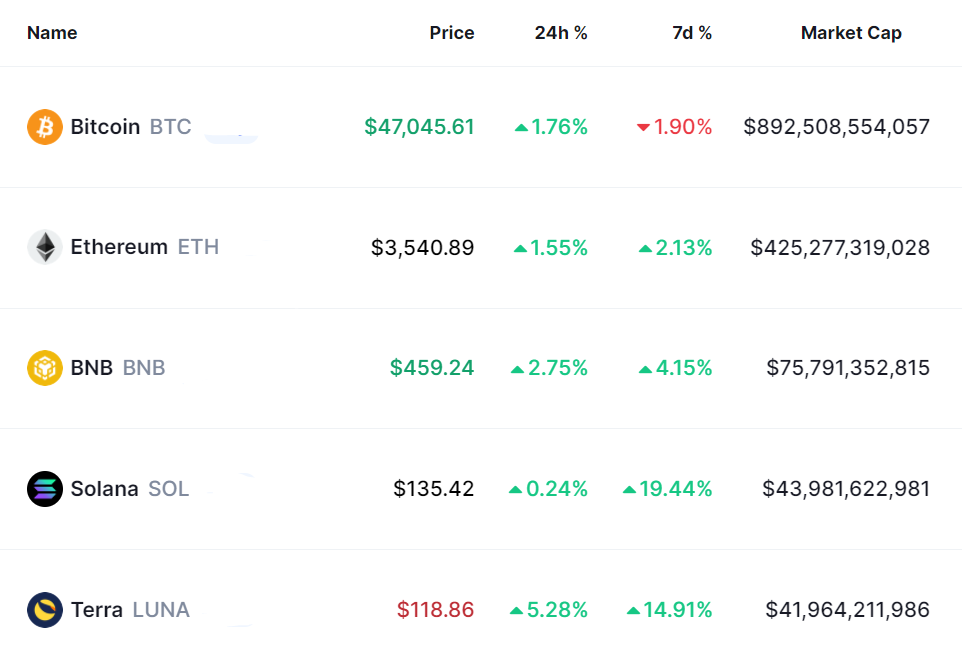Click the BNB market cap value

tap(848, 368)
